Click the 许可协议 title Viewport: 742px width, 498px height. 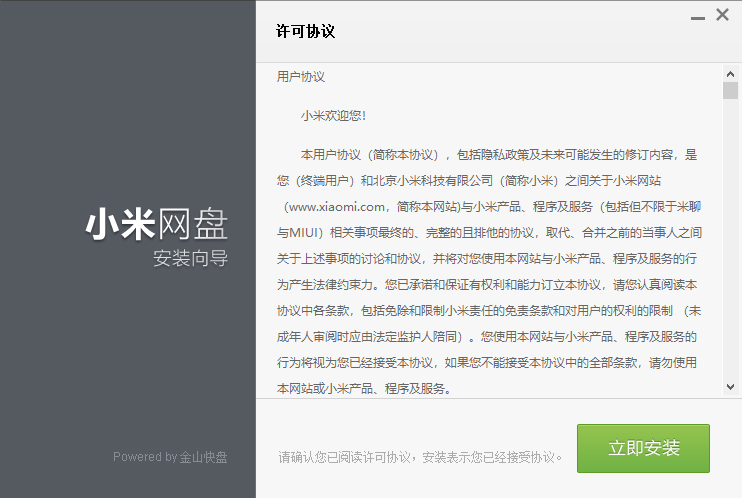click(x=305, y=31)
